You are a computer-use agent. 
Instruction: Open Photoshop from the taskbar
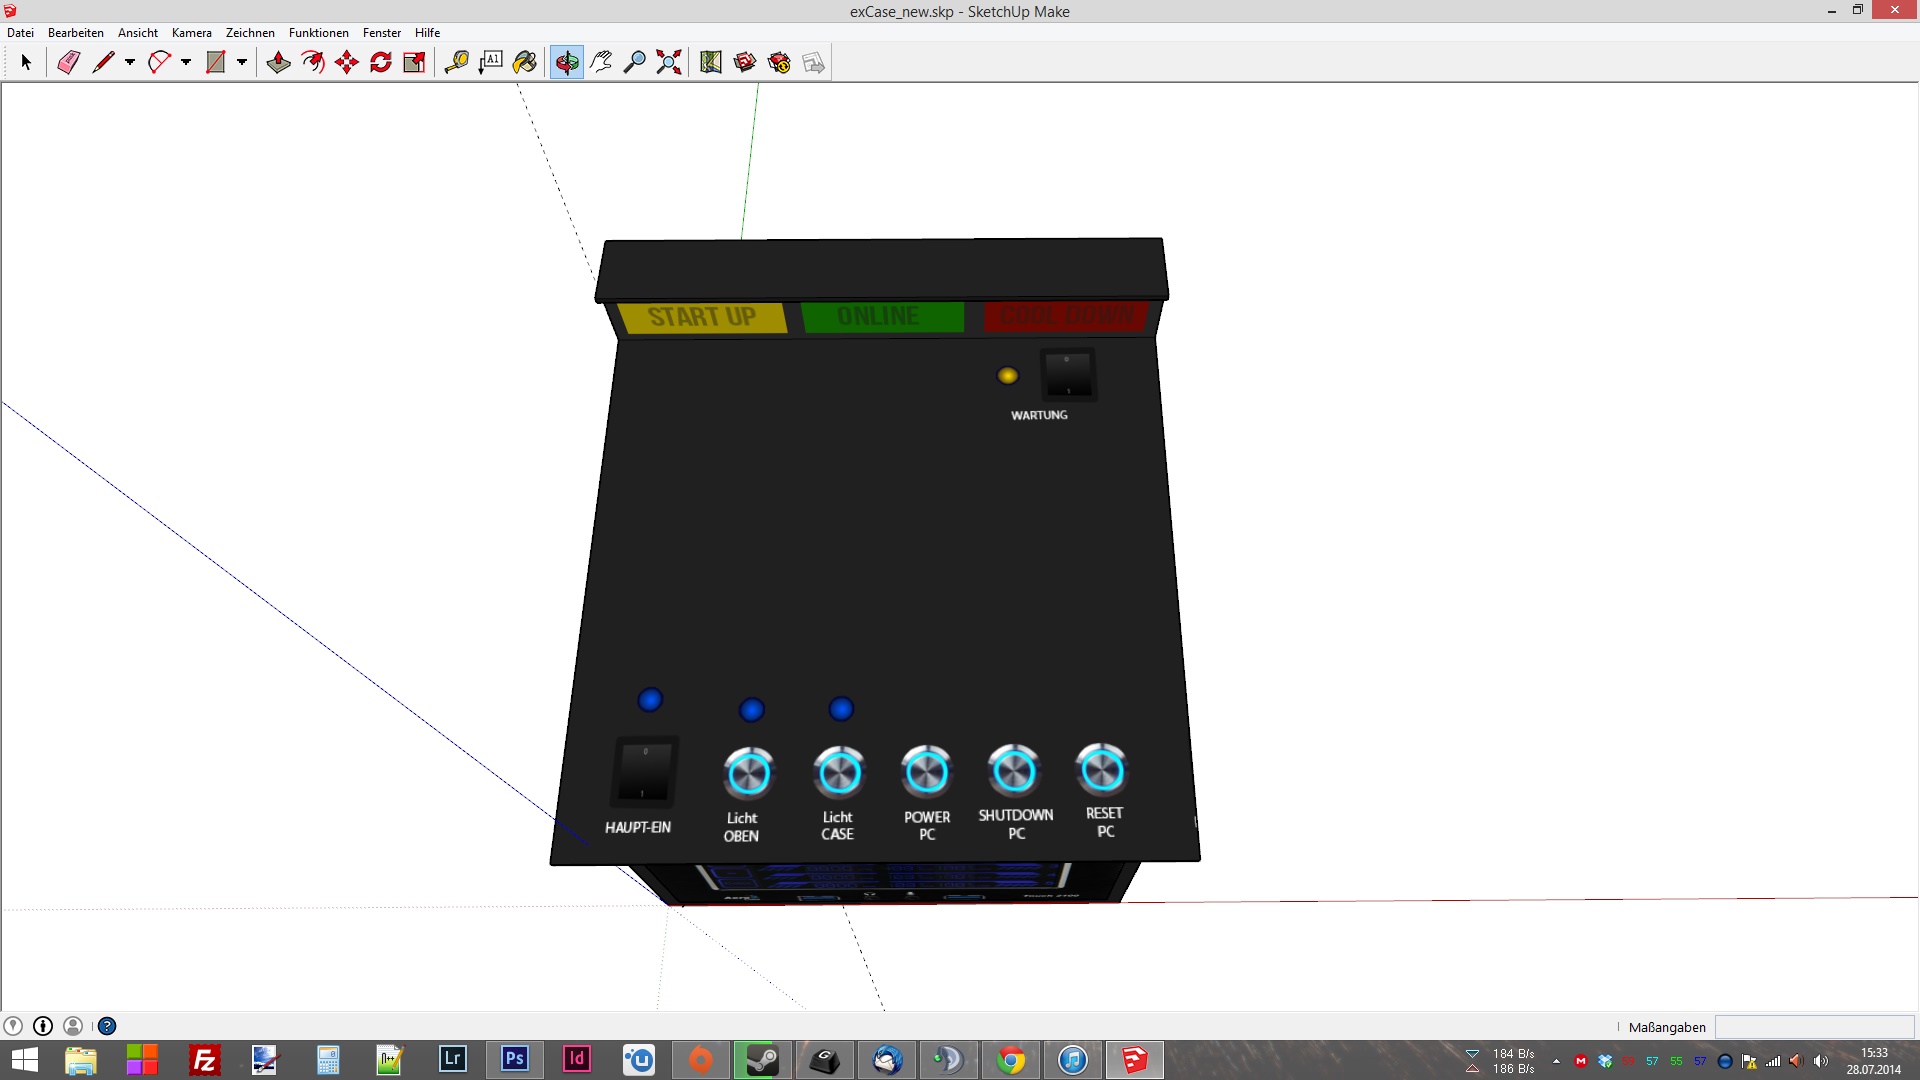(x=515, y=1059)
